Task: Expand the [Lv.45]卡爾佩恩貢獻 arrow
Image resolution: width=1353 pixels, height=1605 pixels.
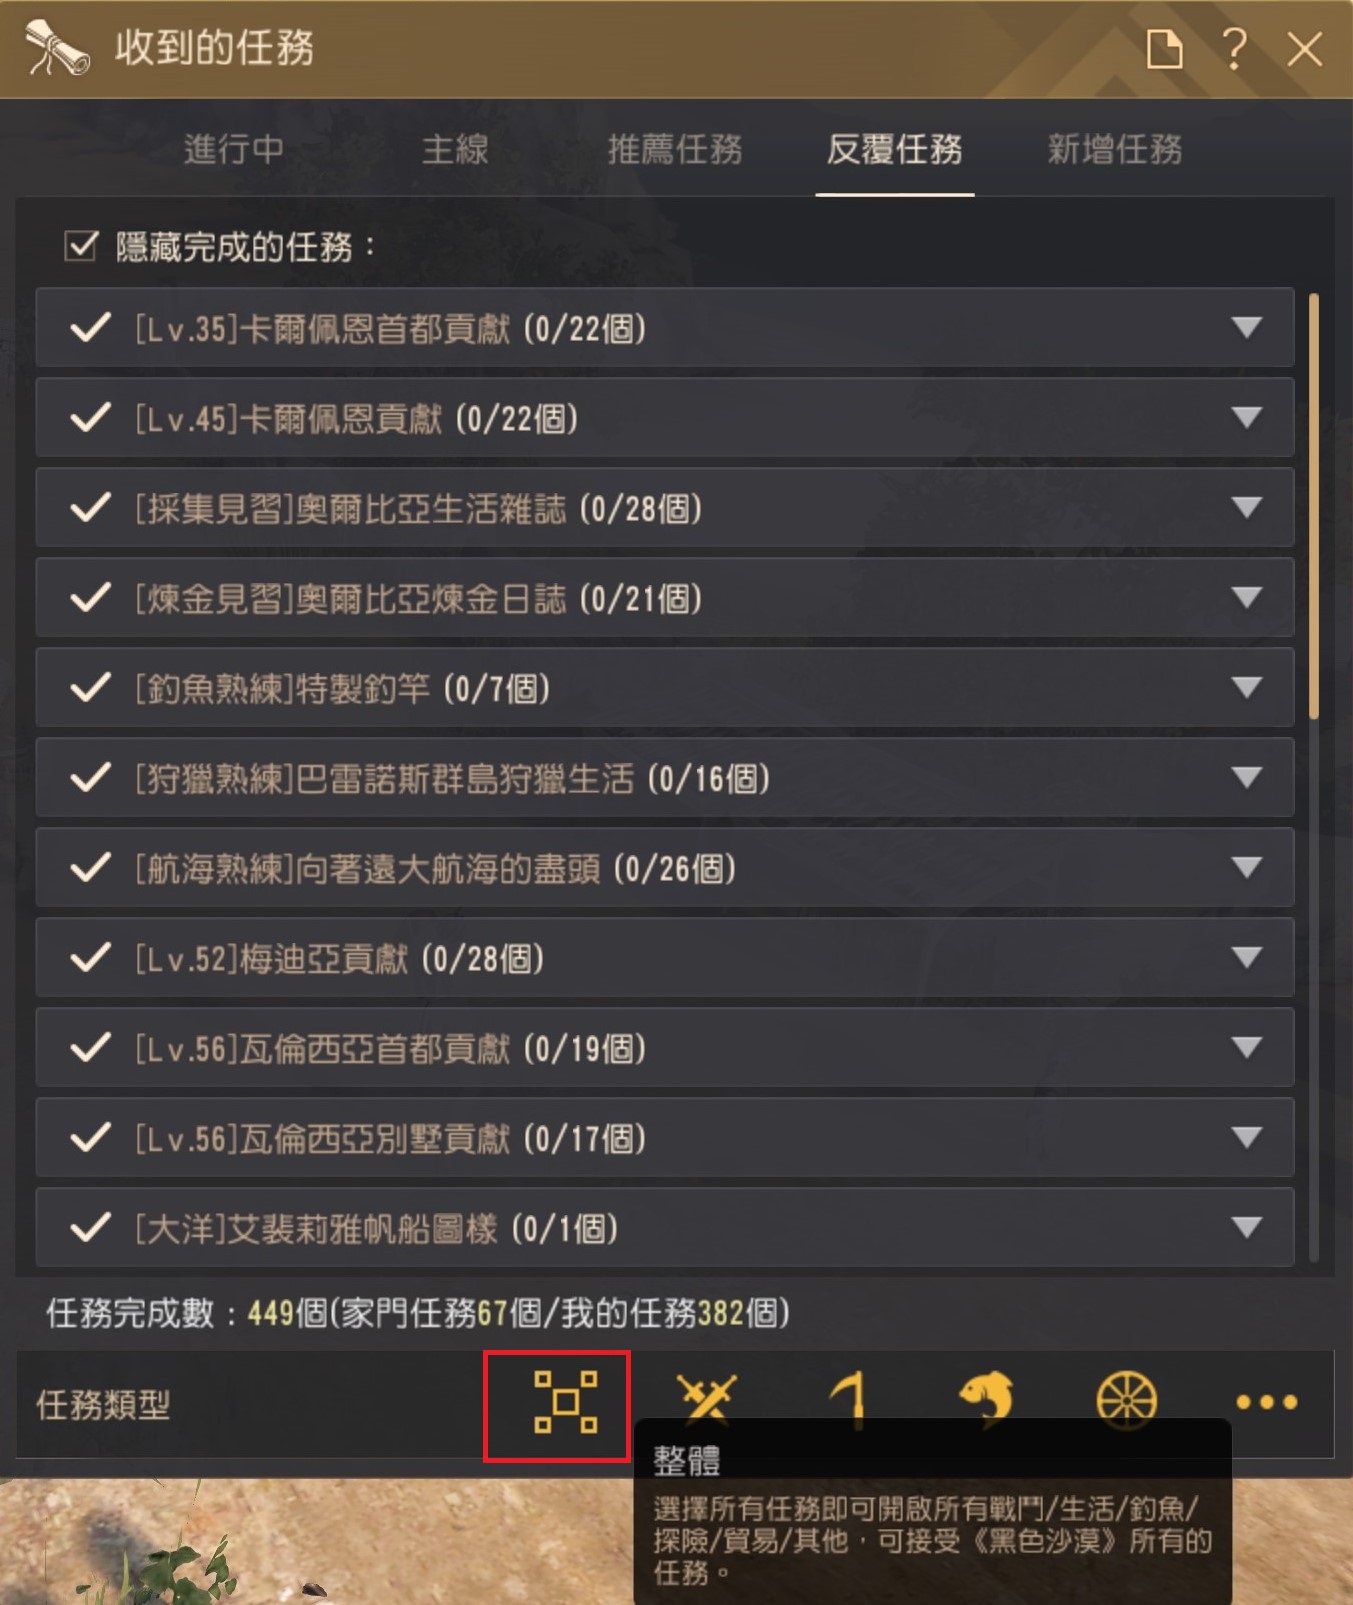Action: click(x=1246, y=417)
